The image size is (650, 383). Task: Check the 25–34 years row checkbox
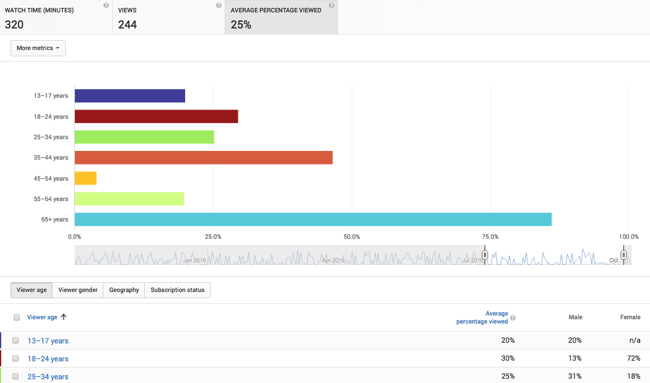click(15, 376)
